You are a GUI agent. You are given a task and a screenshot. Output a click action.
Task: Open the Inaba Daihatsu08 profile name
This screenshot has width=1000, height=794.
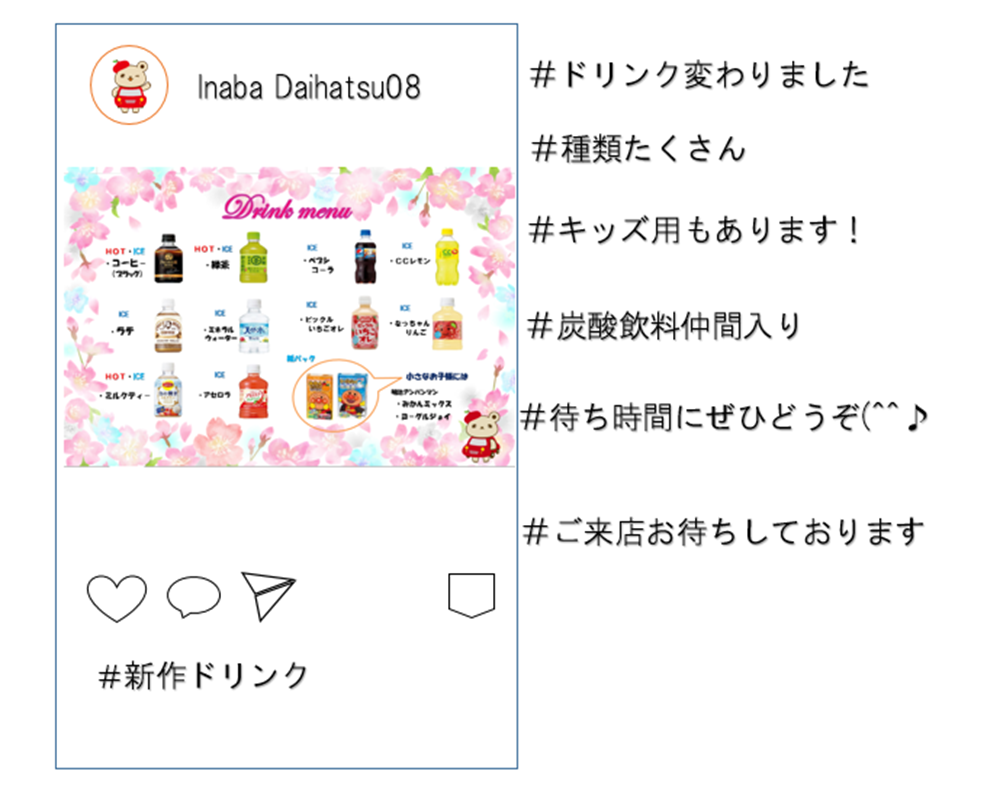point(309,87)
